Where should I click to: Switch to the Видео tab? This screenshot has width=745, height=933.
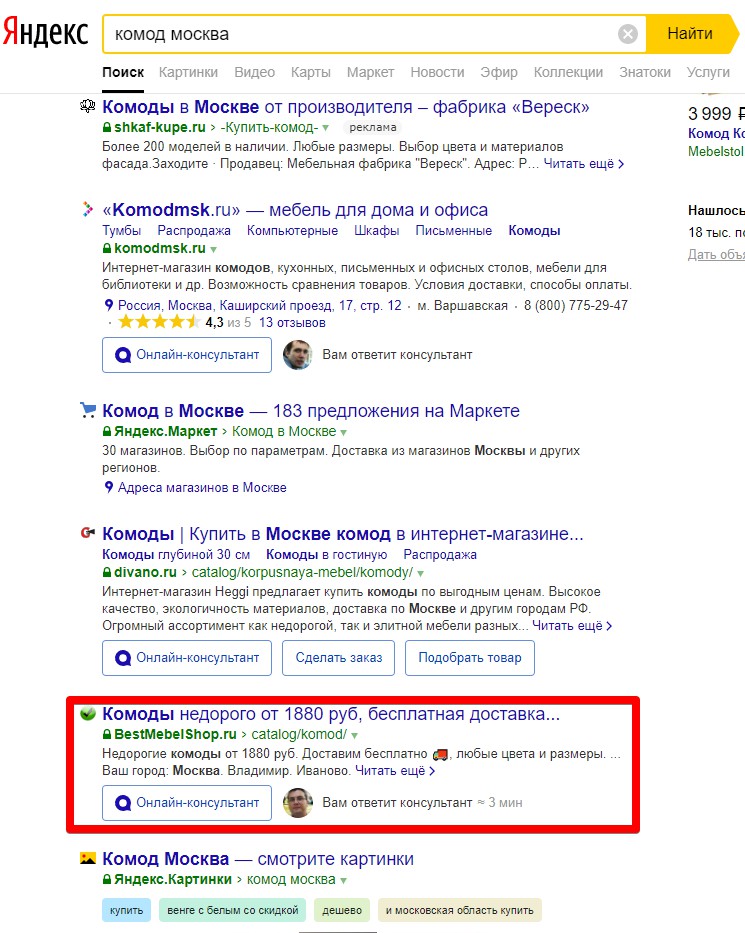pyautogui.click(x=254, y=72)
